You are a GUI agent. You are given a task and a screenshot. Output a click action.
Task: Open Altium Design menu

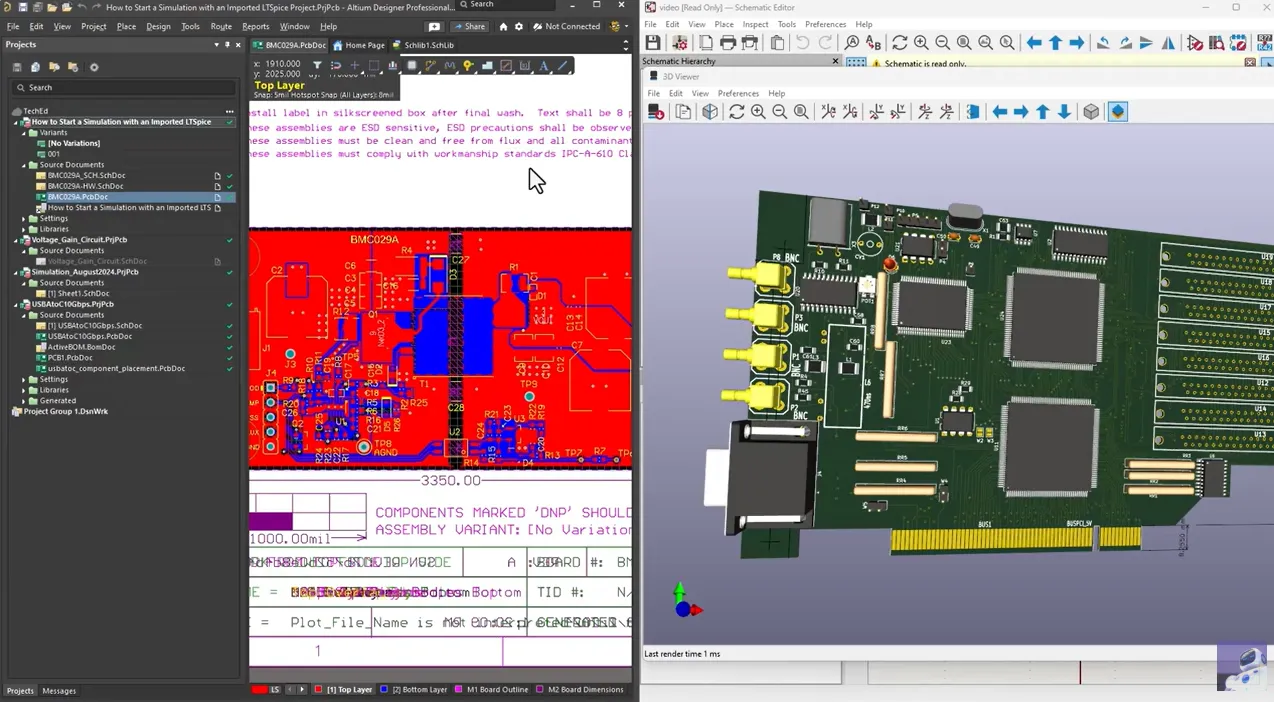[x=158, y=27]
